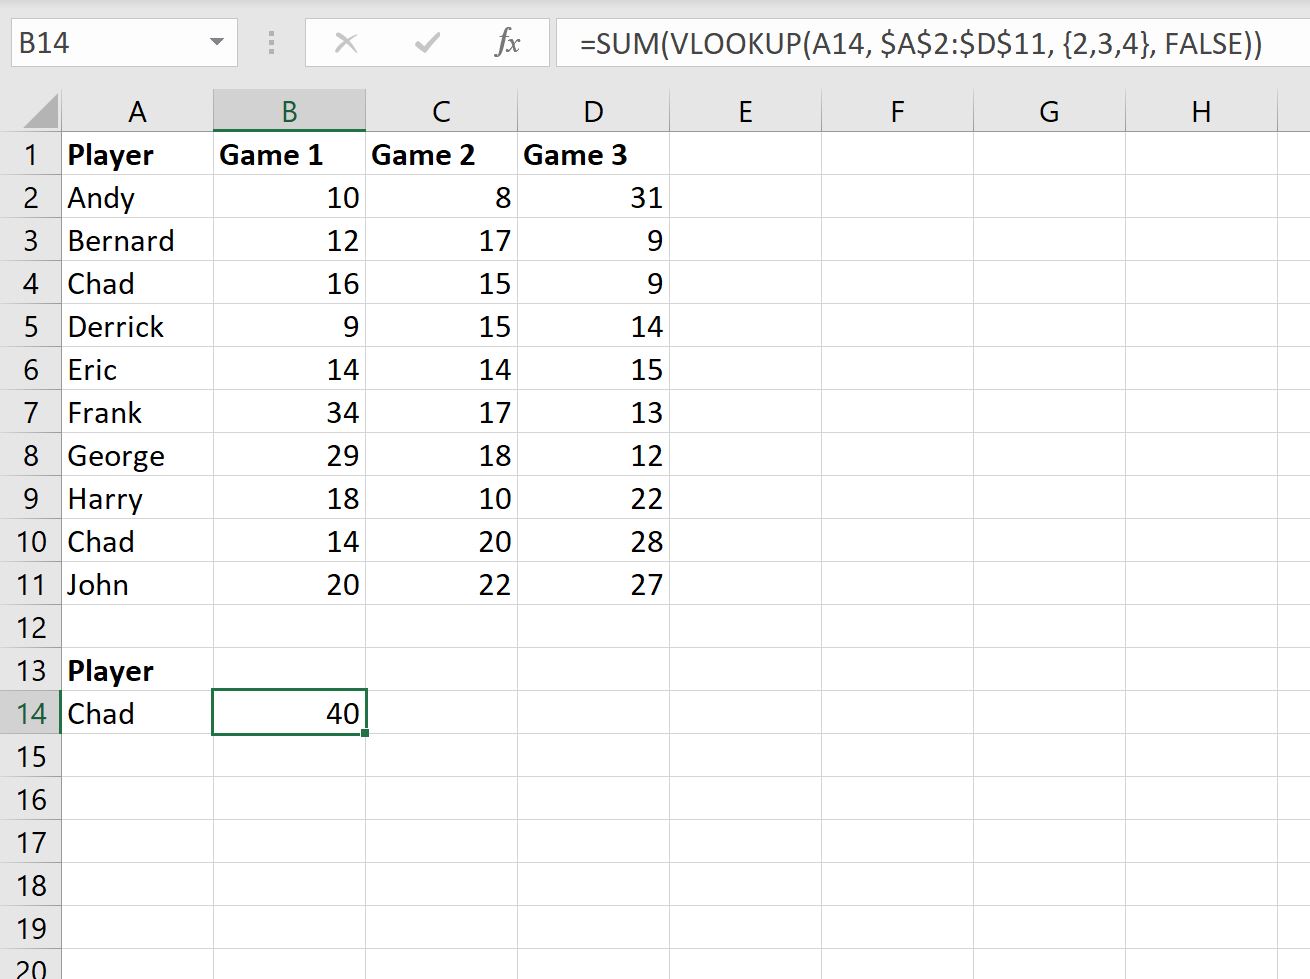Select the cell containing John
The height and width of the screenshot is (979, 1310).
click(x=137, y=584)
